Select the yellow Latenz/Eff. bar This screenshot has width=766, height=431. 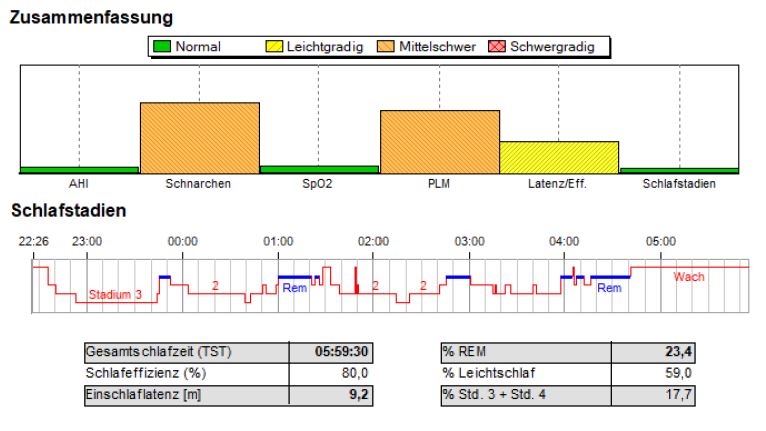(x=559, y=157)
